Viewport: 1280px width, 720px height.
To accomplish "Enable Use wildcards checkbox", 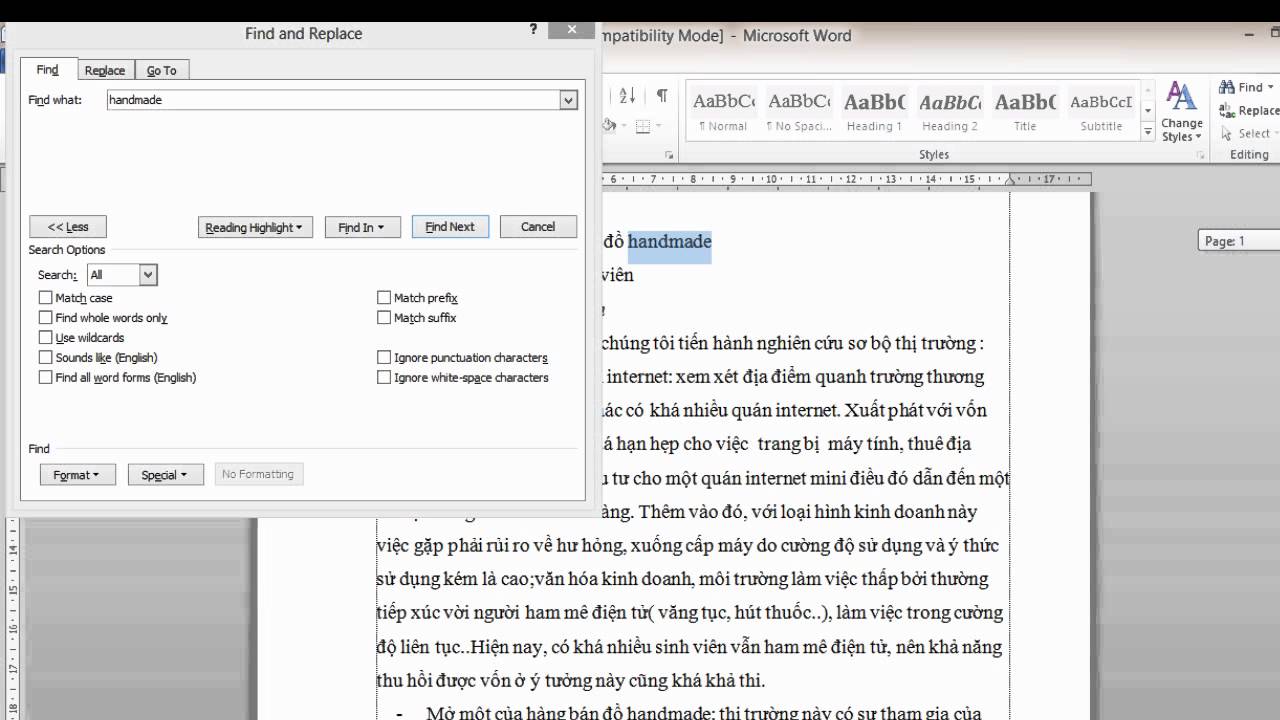I will (x=45, y=337).
